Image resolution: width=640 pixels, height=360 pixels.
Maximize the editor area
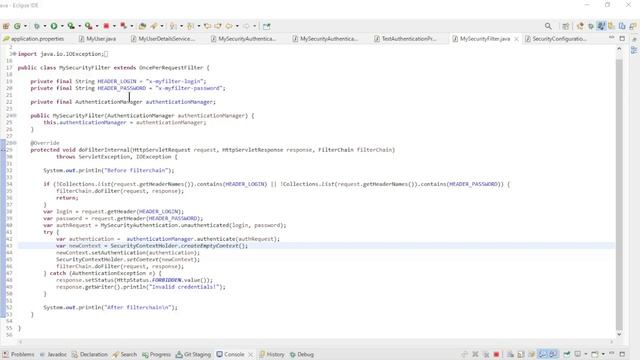(622, 38)
